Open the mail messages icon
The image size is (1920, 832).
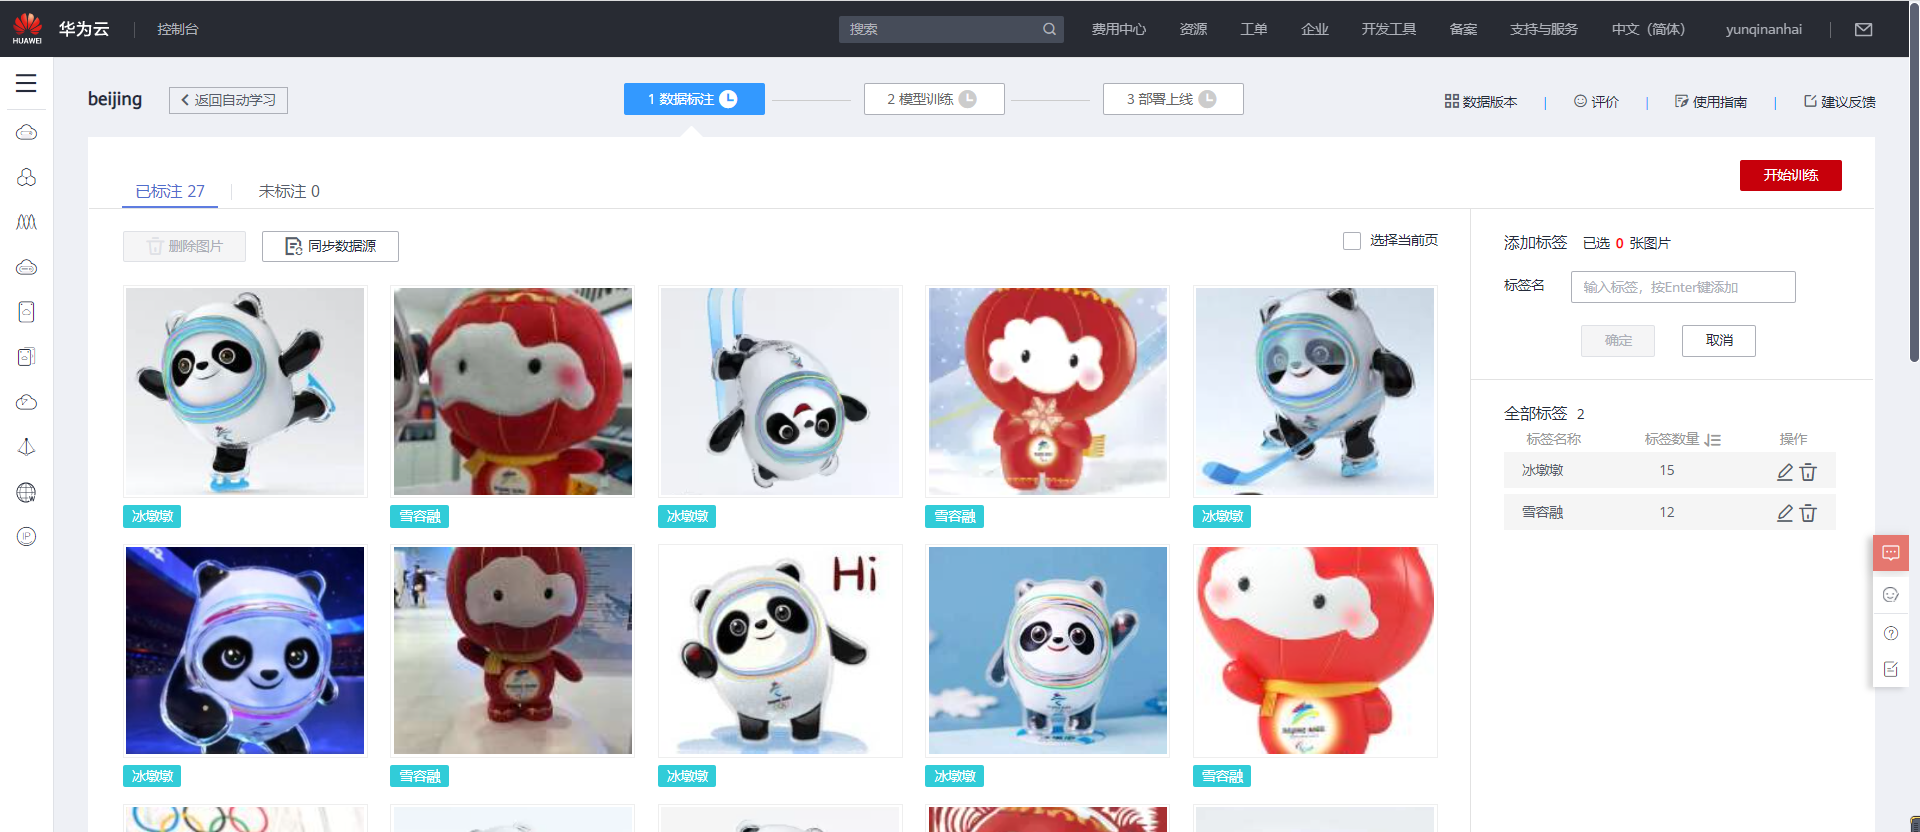1864,29
